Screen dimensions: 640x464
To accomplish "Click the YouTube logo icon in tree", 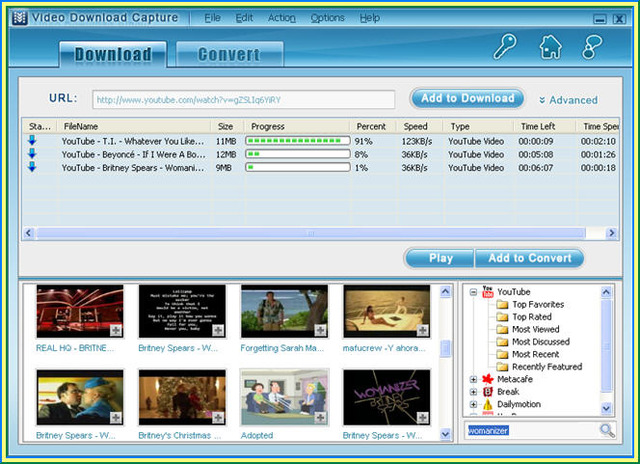I will (487, 291).
